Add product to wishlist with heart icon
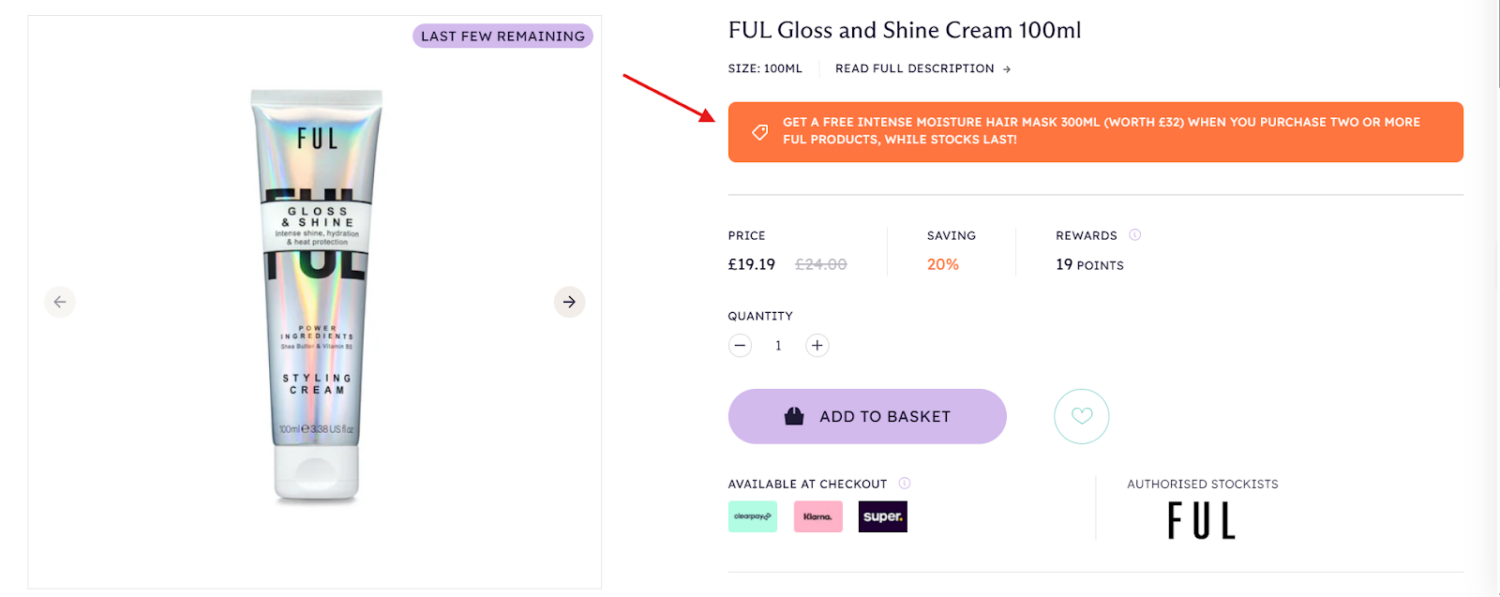 tap(1081, 416)
